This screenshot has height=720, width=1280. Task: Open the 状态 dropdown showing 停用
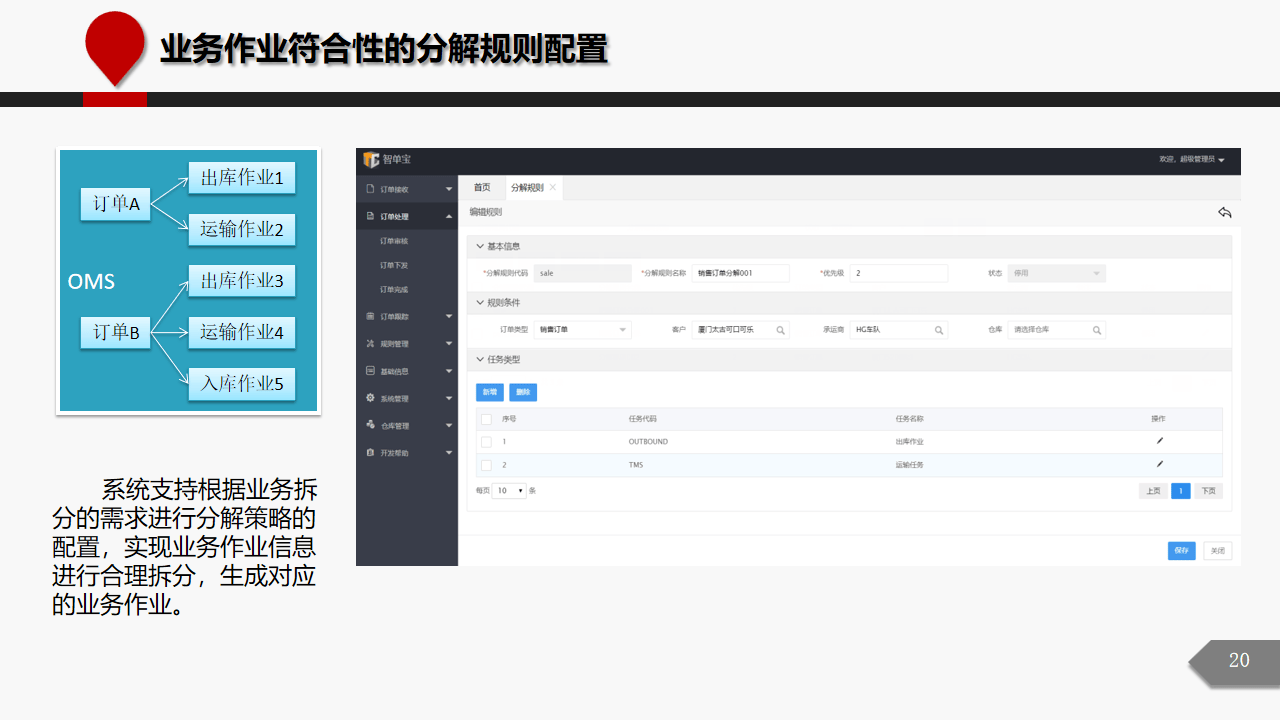point(1056,273)
